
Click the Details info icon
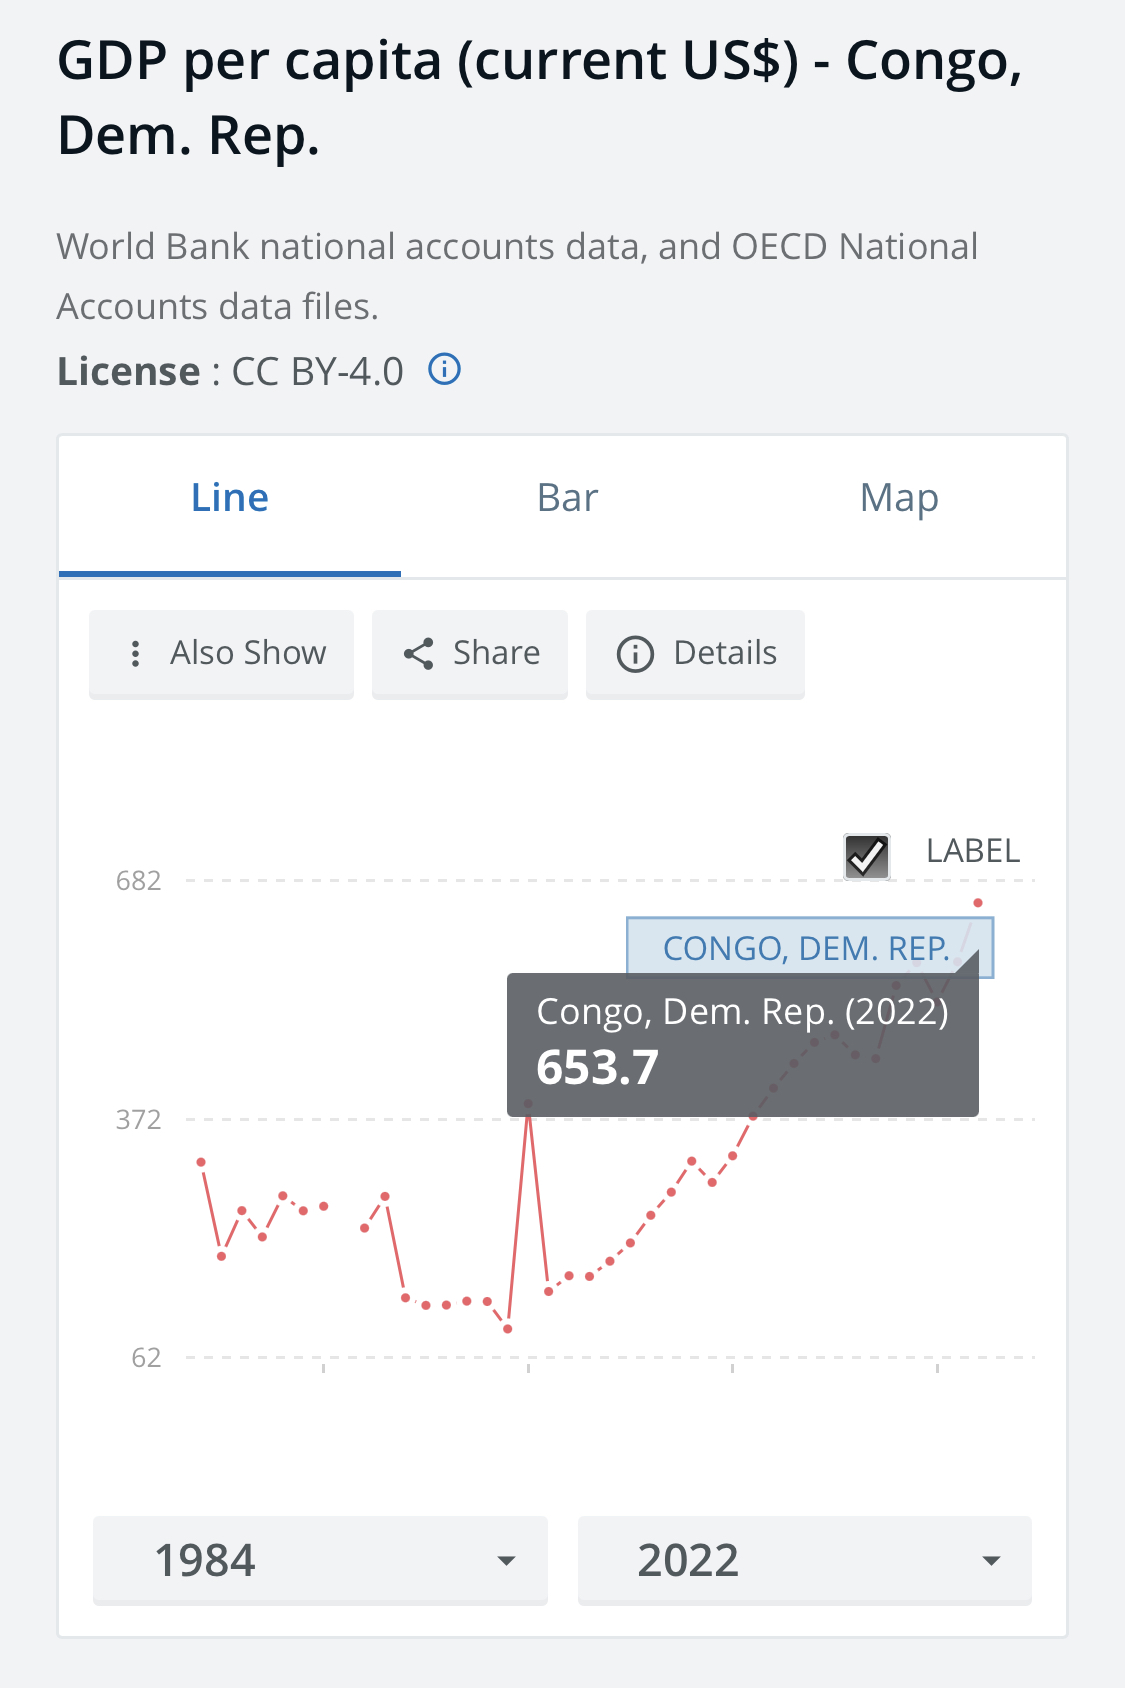(x=635, y=654)
